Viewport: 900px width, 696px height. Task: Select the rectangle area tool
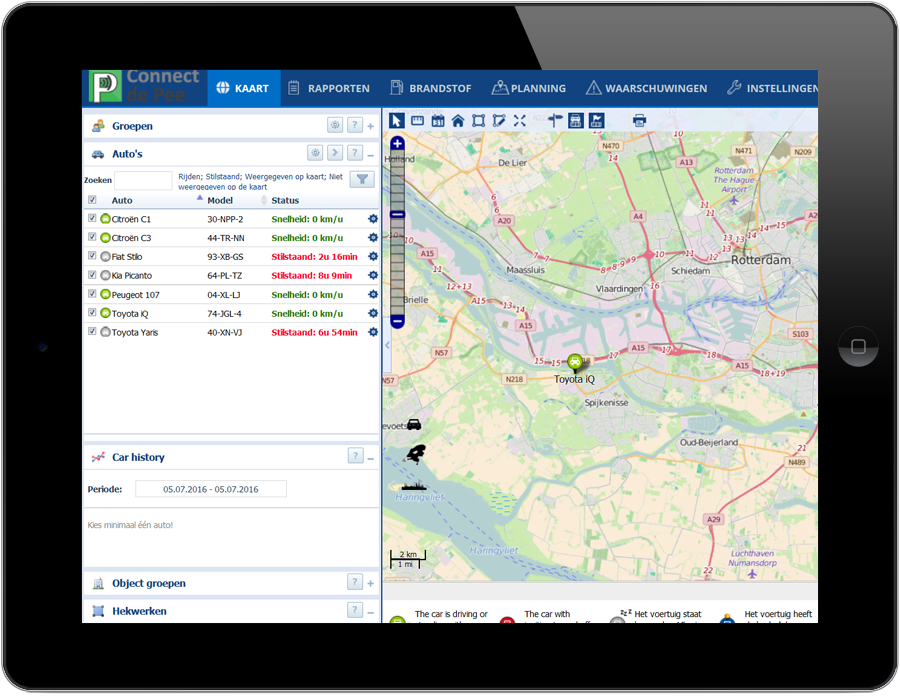tap(478, 120)
